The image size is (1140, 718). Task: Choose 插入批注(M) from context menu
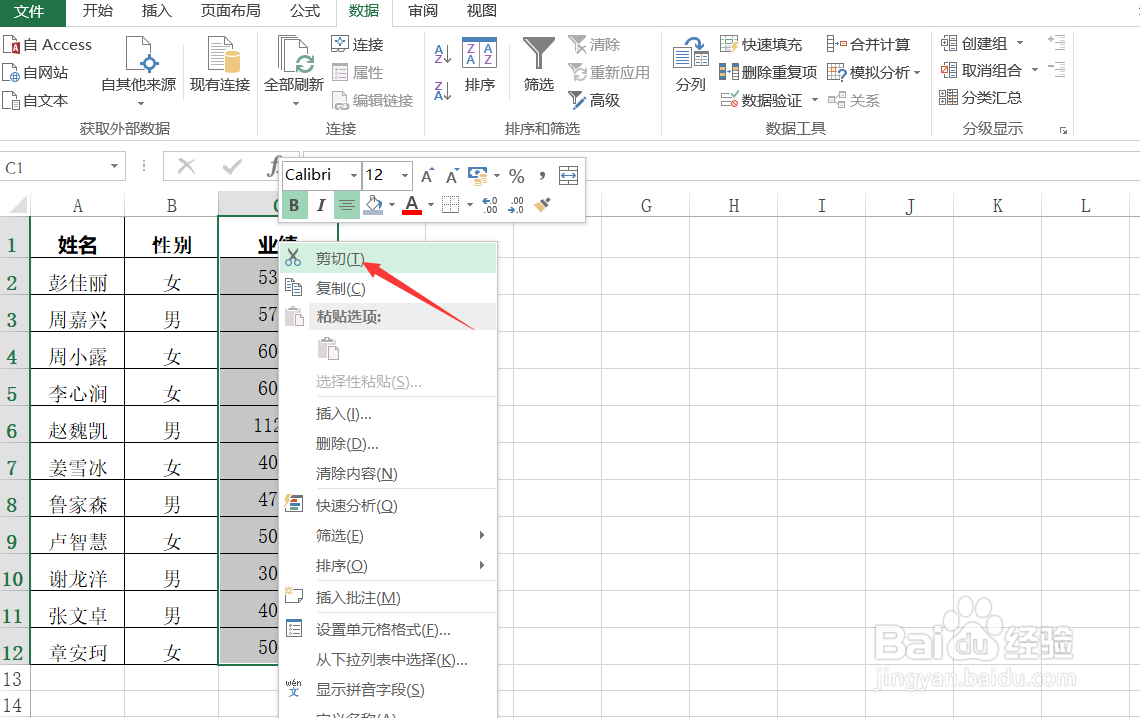click(388, 597)
